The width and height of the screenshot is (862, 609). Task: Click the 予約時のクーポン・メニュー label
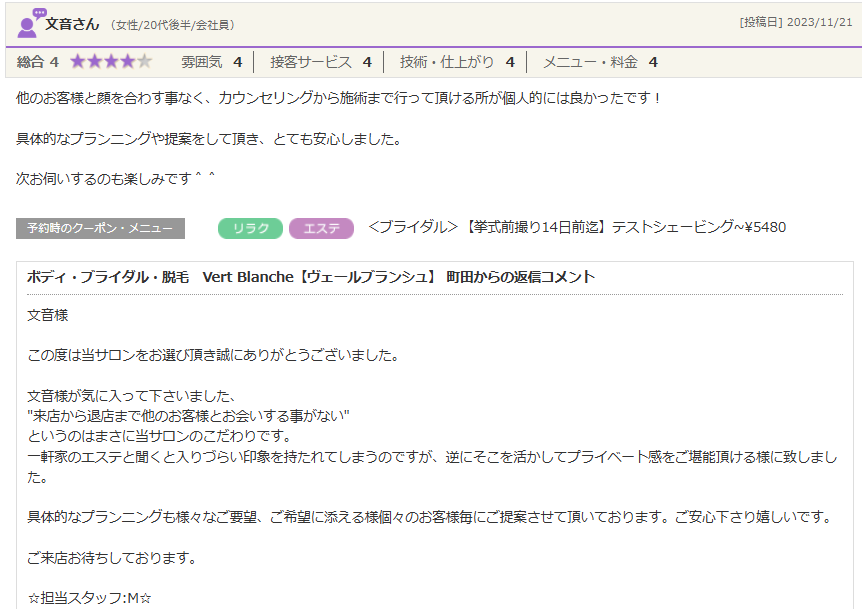(100, 228)
